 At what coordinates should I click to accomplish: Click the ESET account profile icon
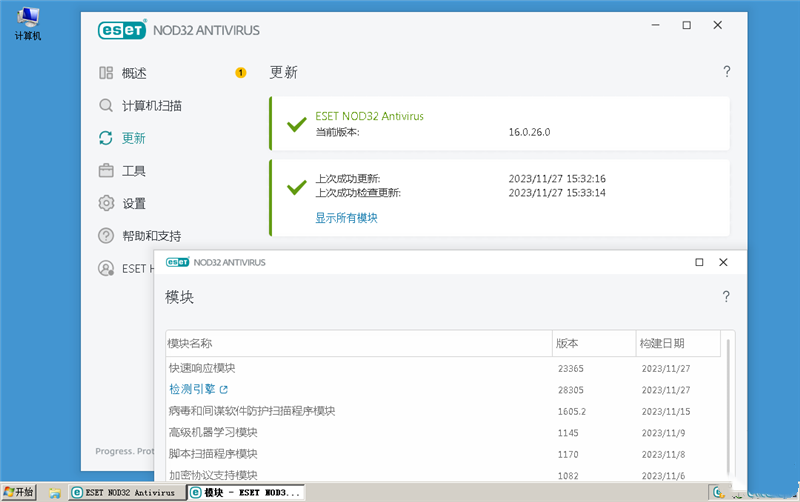tap(106, 268)
